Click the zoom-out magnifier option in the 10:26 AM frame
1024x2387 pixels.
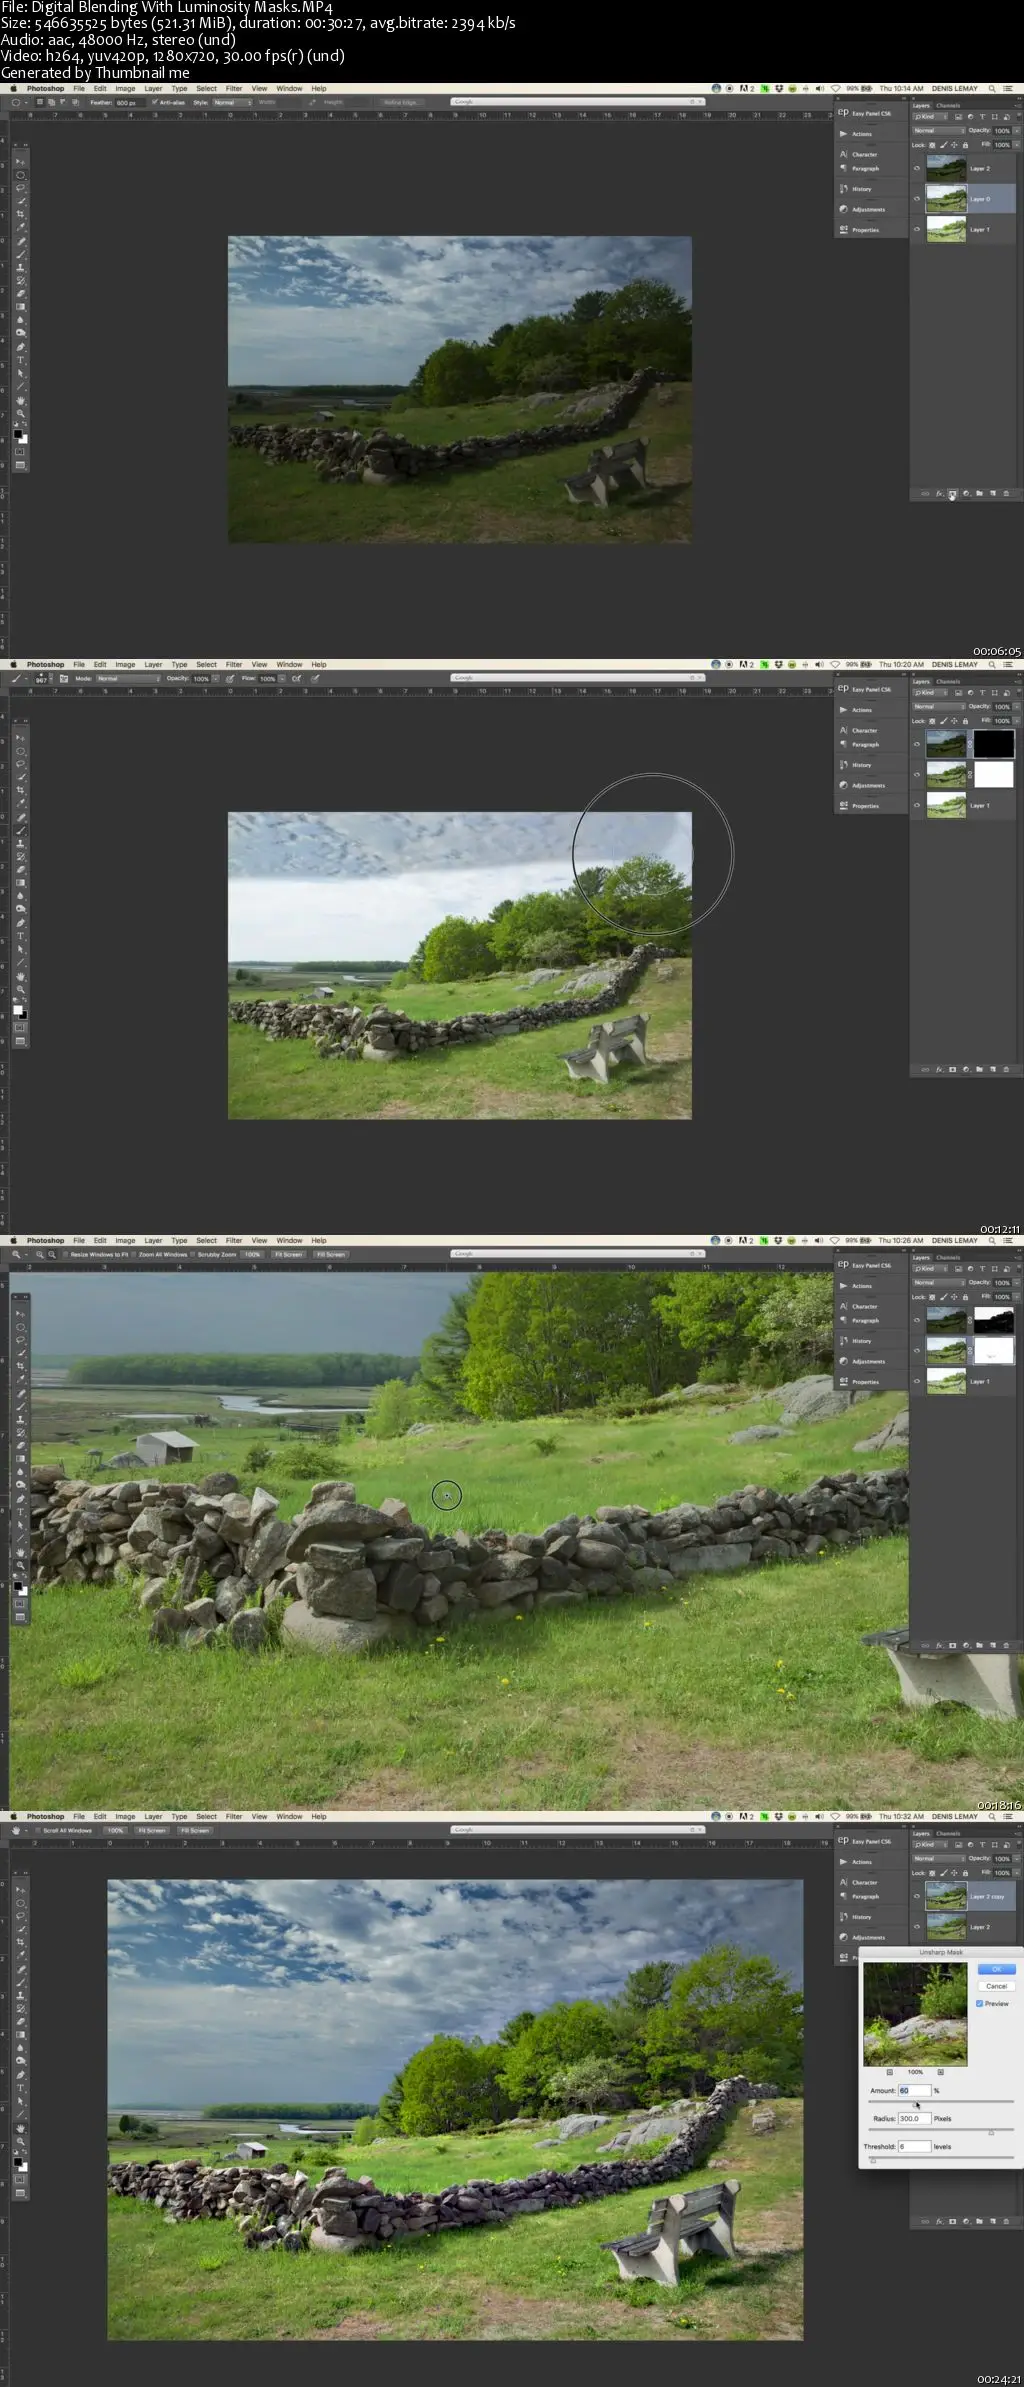pyautogui.click(x=52, y=1254)
